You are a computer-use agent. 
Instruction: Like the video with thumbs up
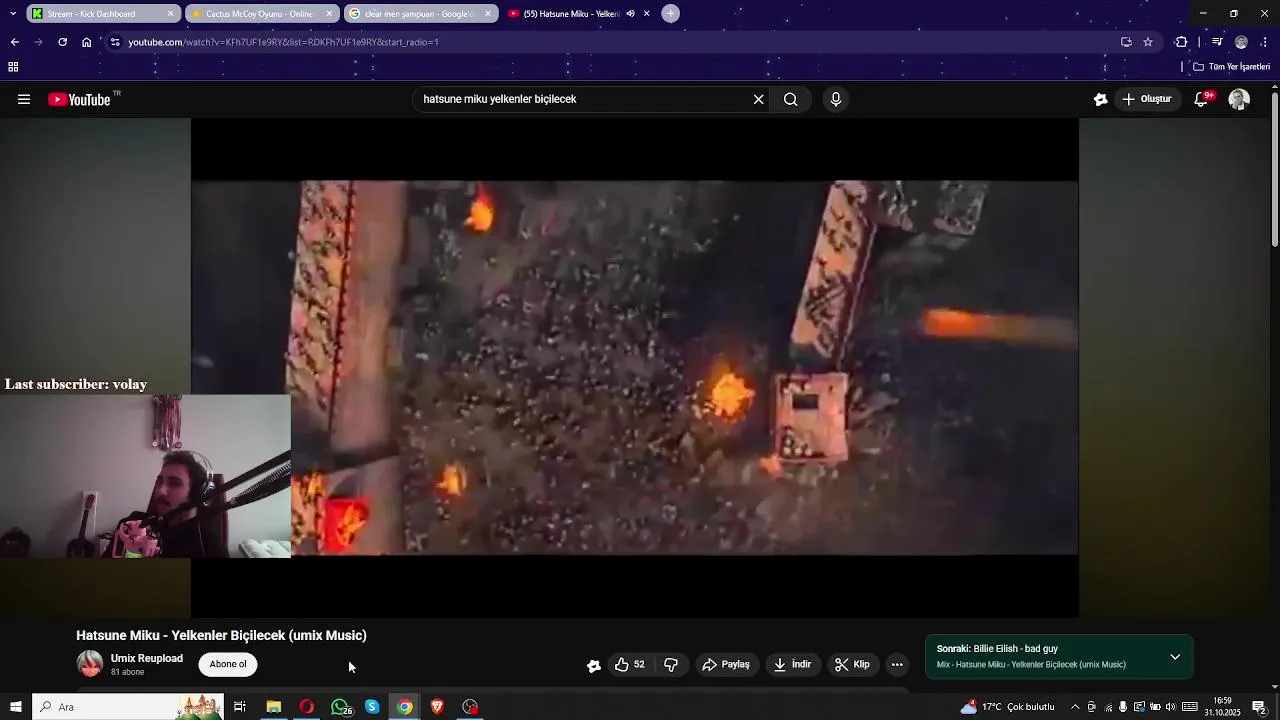(x=630, y=664)
